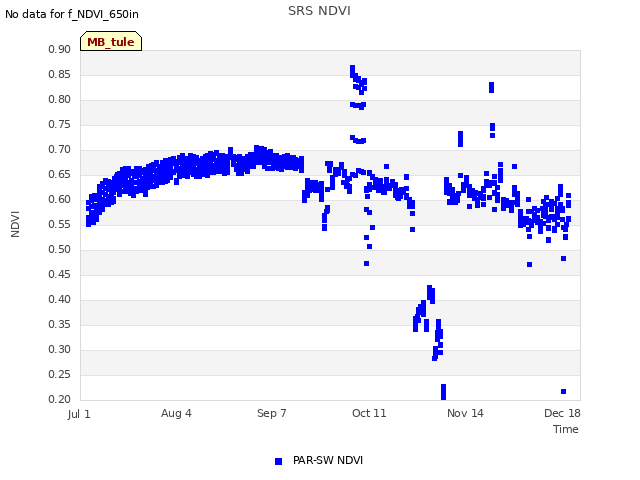The image size is (640, 480).
Task: Click the Jul 1 x-axis label
Action: coord(79,414)
